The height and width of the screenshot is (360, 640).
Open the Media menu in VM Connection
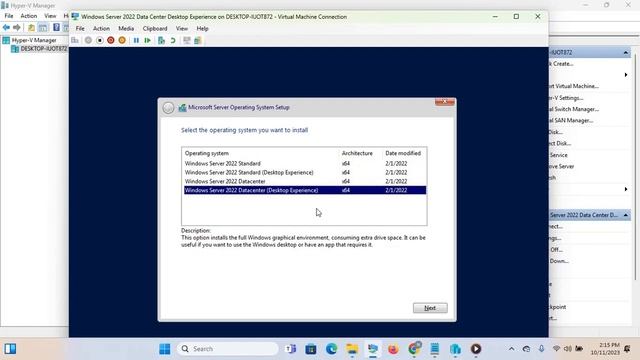click(x=126, y=29)
